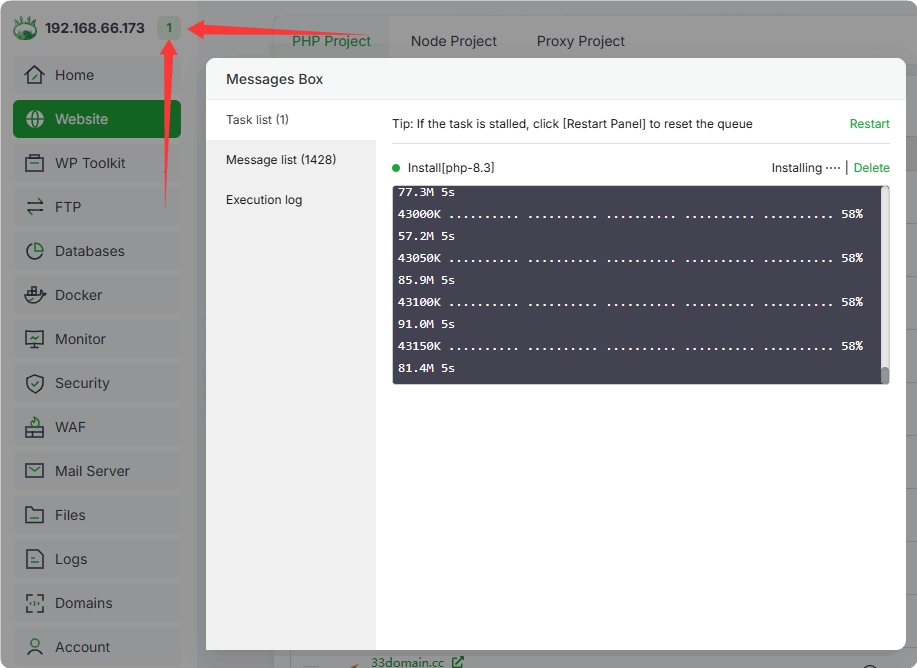Click the Domains icon
917x668 pixels.
[35, 603]
